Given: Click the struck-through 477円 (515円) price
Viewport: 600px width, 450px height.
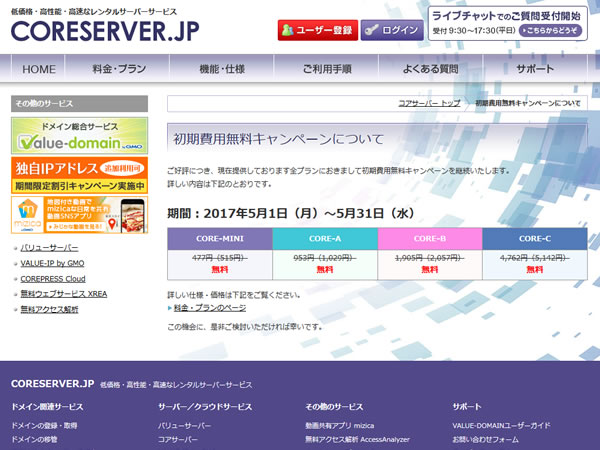Looking at the screenshot, I should point(220,258).
